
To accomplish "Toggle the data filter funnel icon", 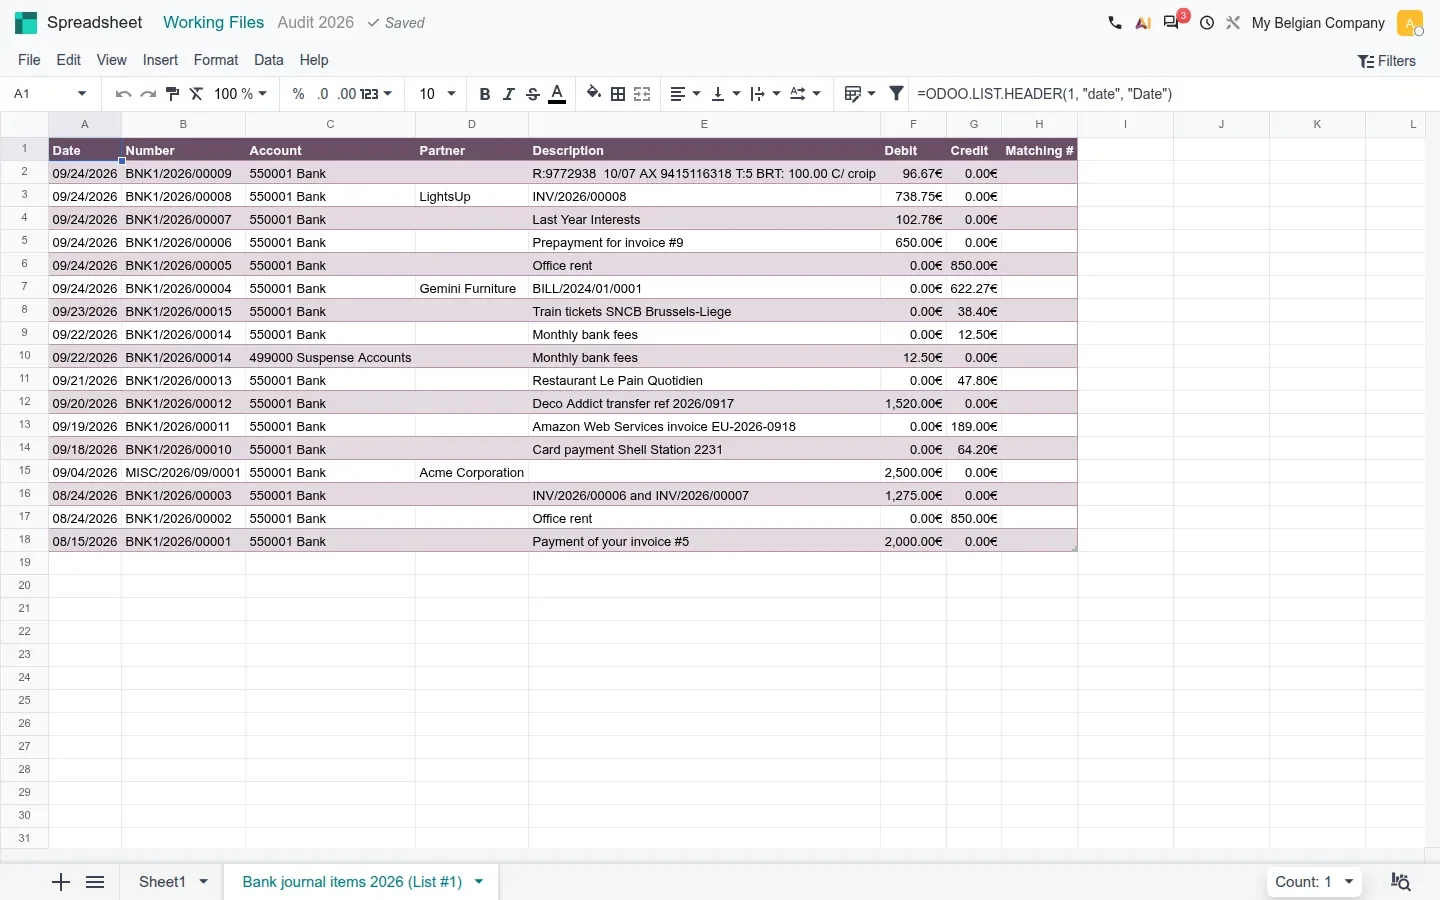I will click(x=896, y=94).
